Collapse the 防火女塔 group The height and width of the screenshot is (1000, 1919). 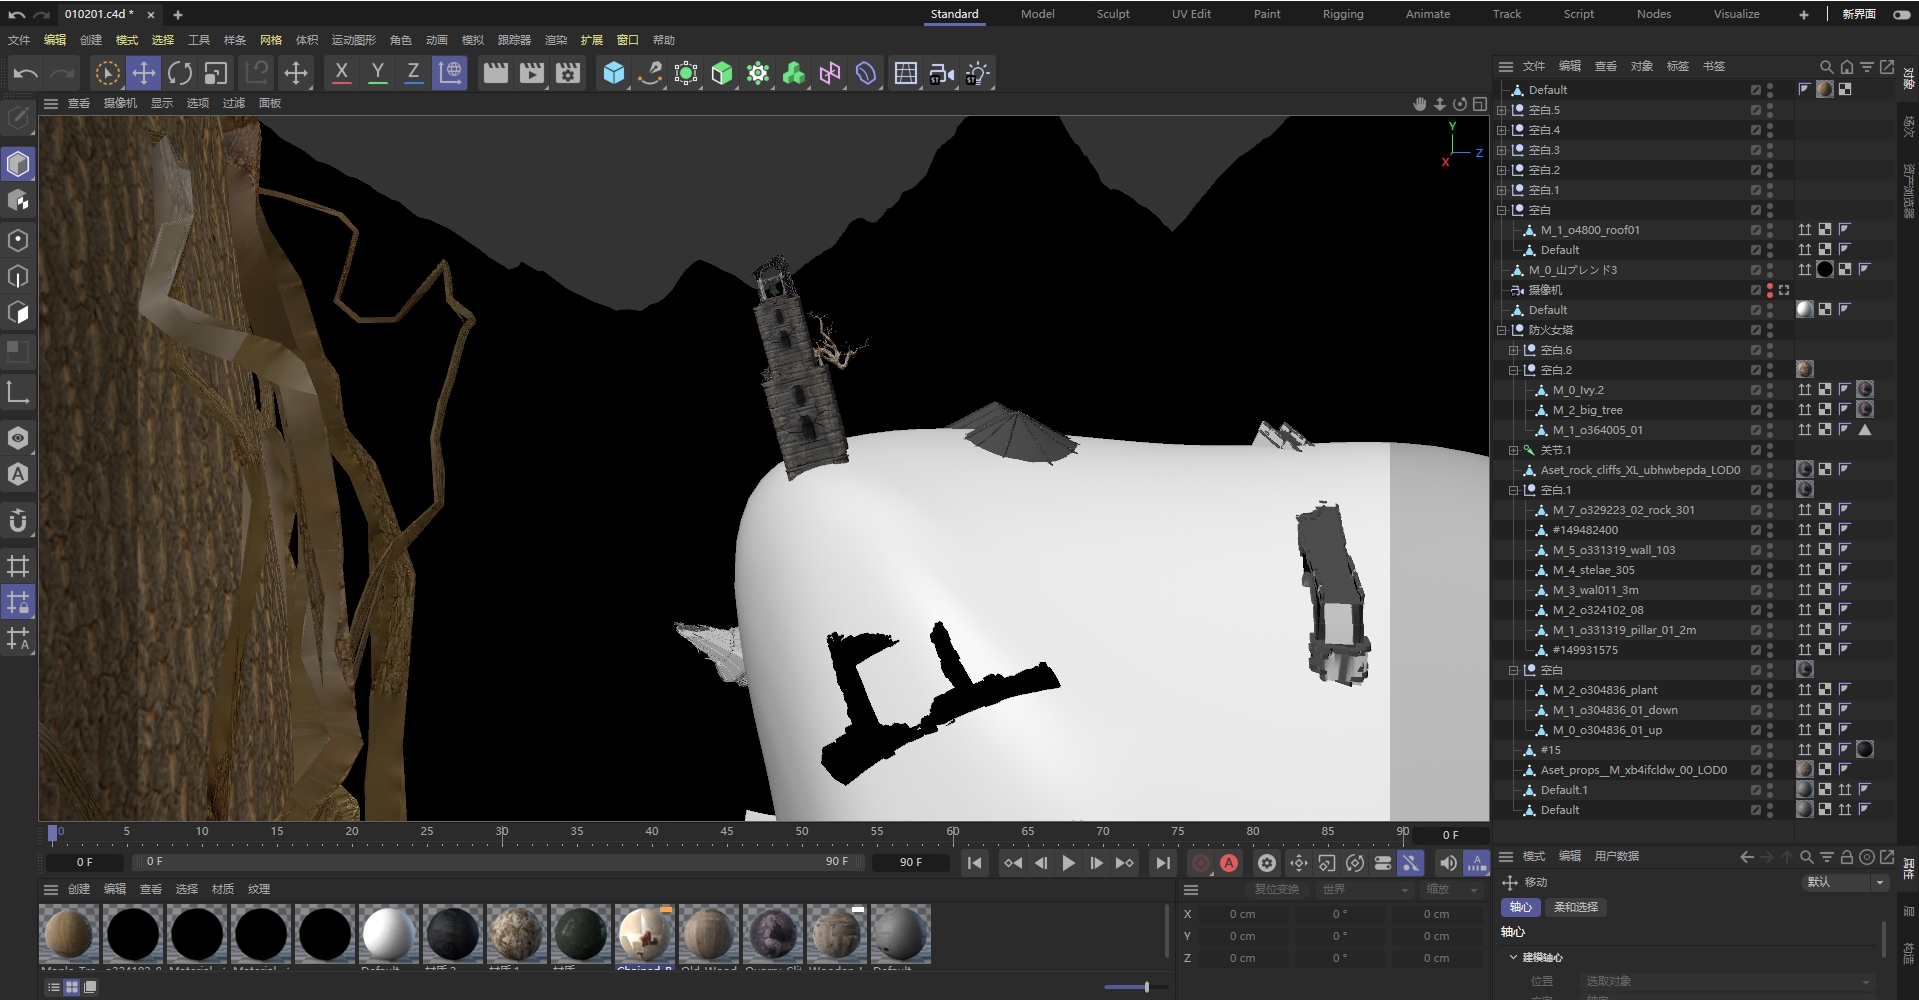coord(1501,330)
